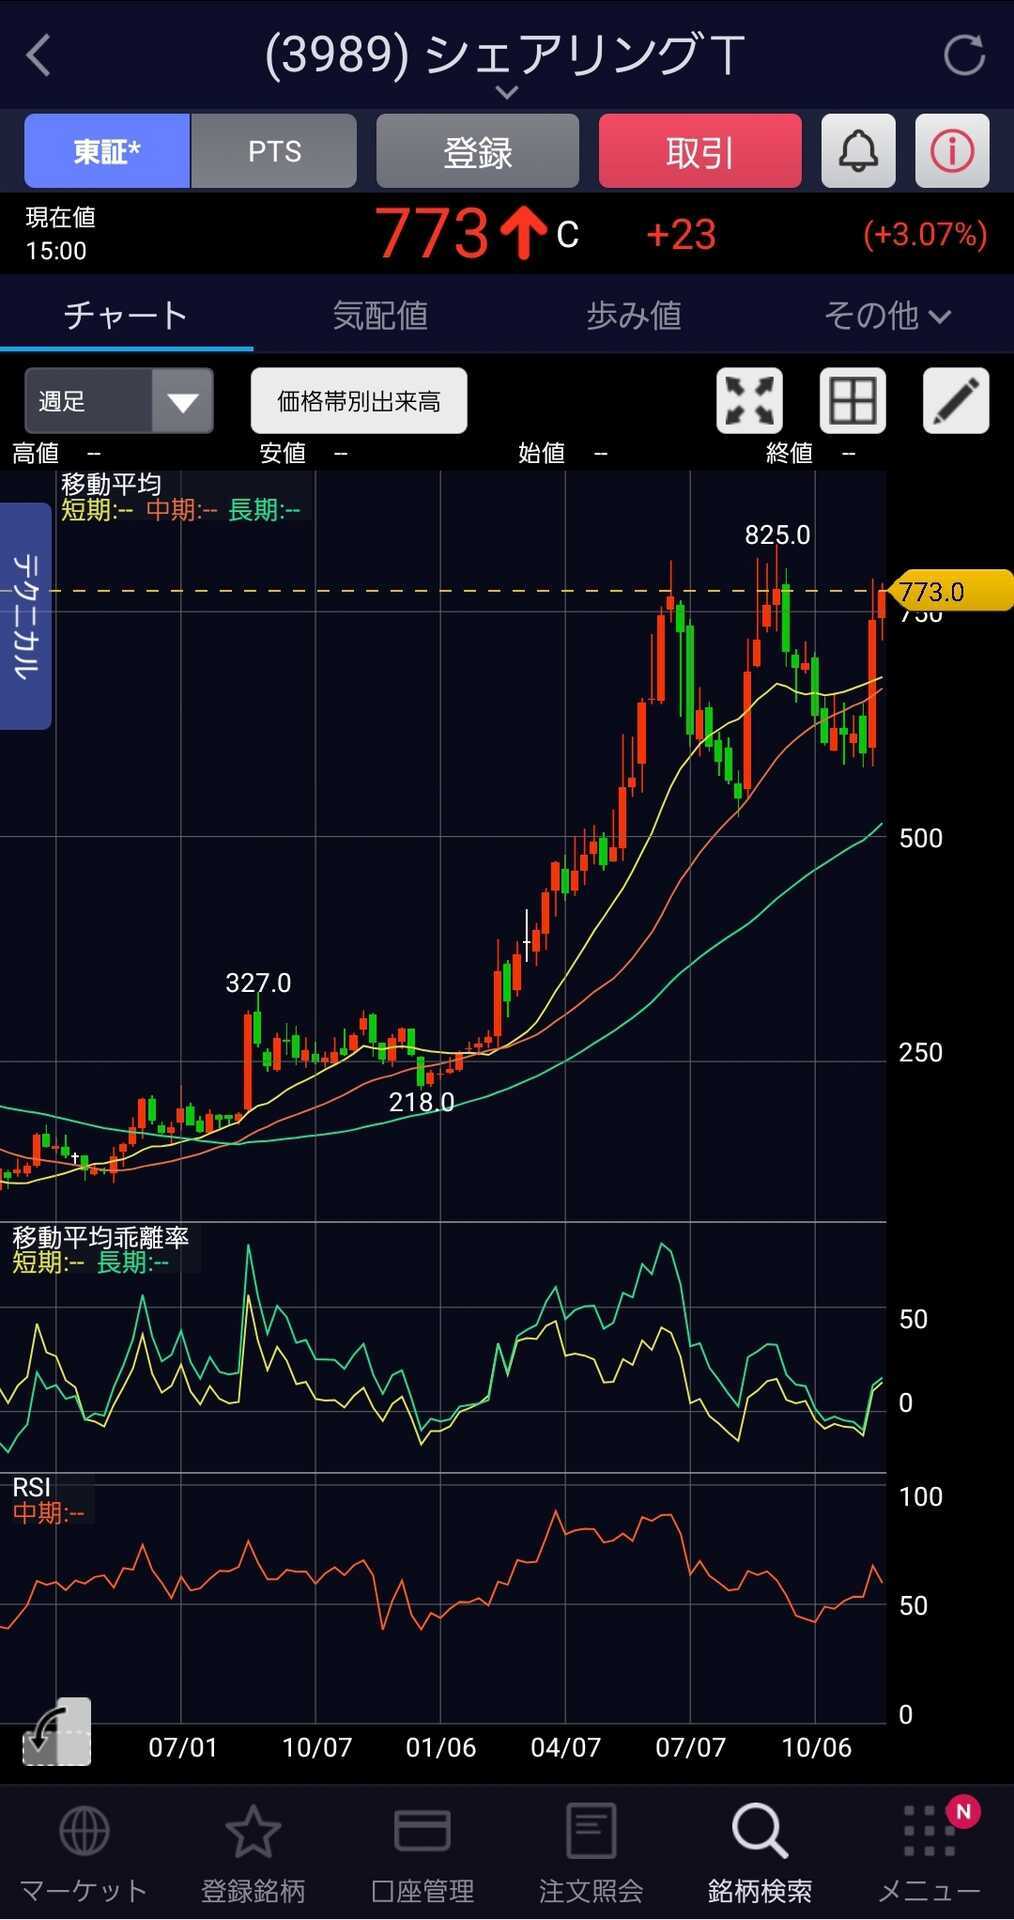Open the 登録銘柄 star navigation item
This screenshot has width=1014, height=1920.
(253, 1853)
